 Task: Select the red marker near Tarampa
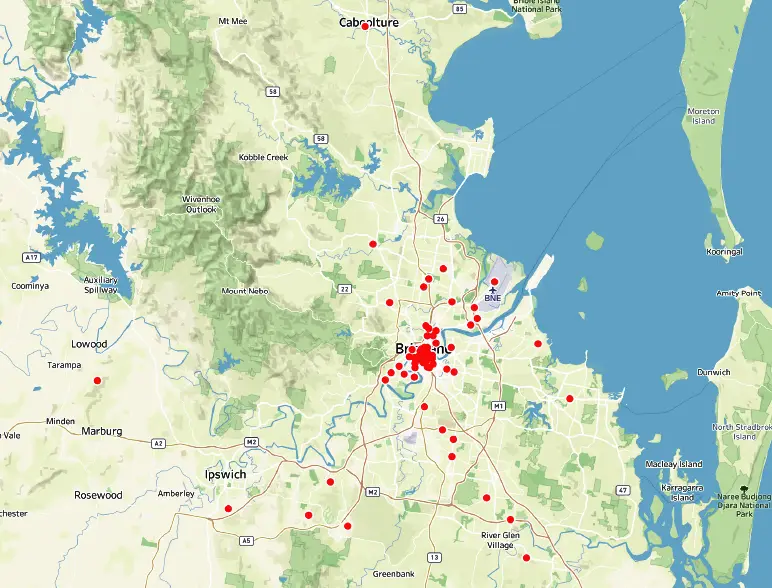click(97, 380)
